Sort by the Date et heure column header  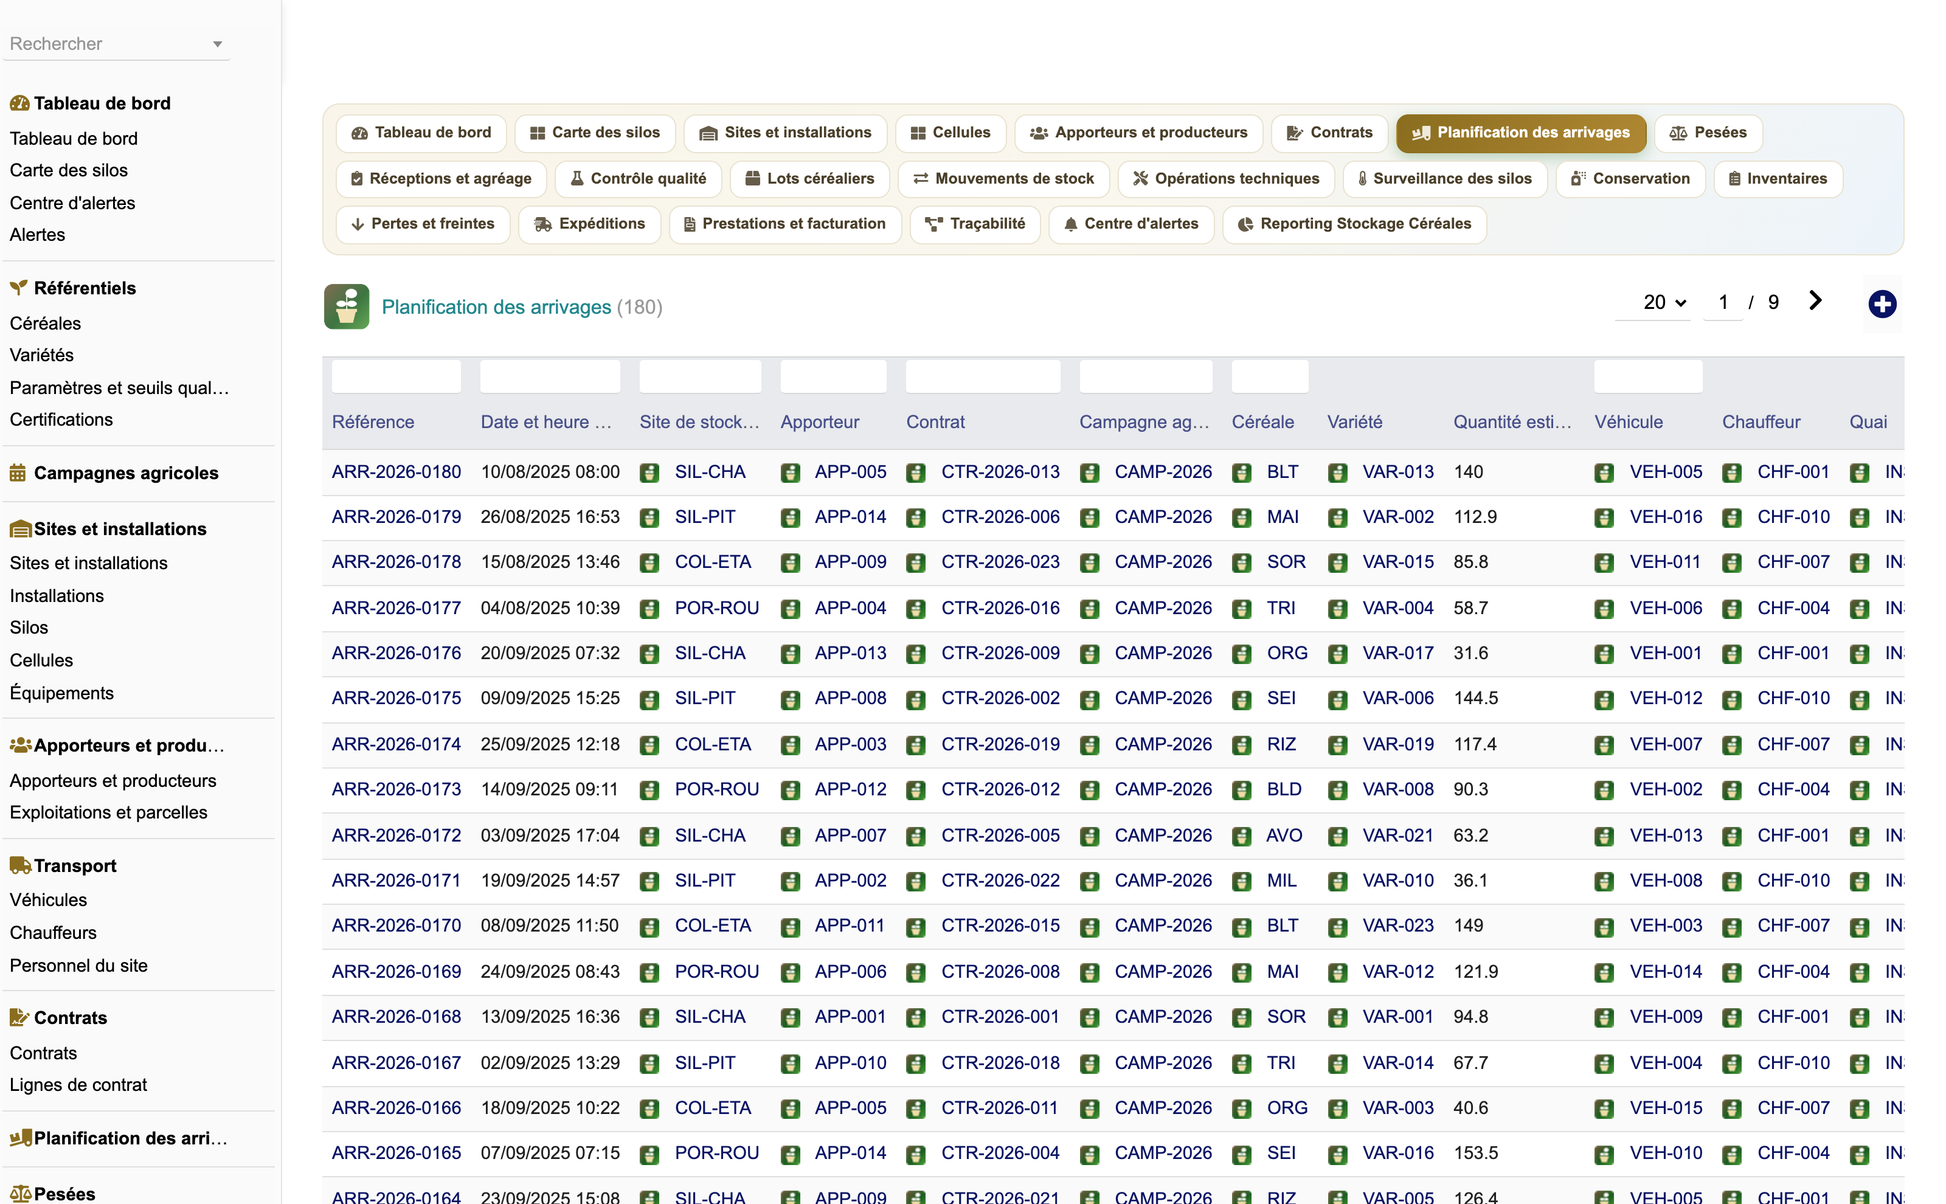pos(546,422)
